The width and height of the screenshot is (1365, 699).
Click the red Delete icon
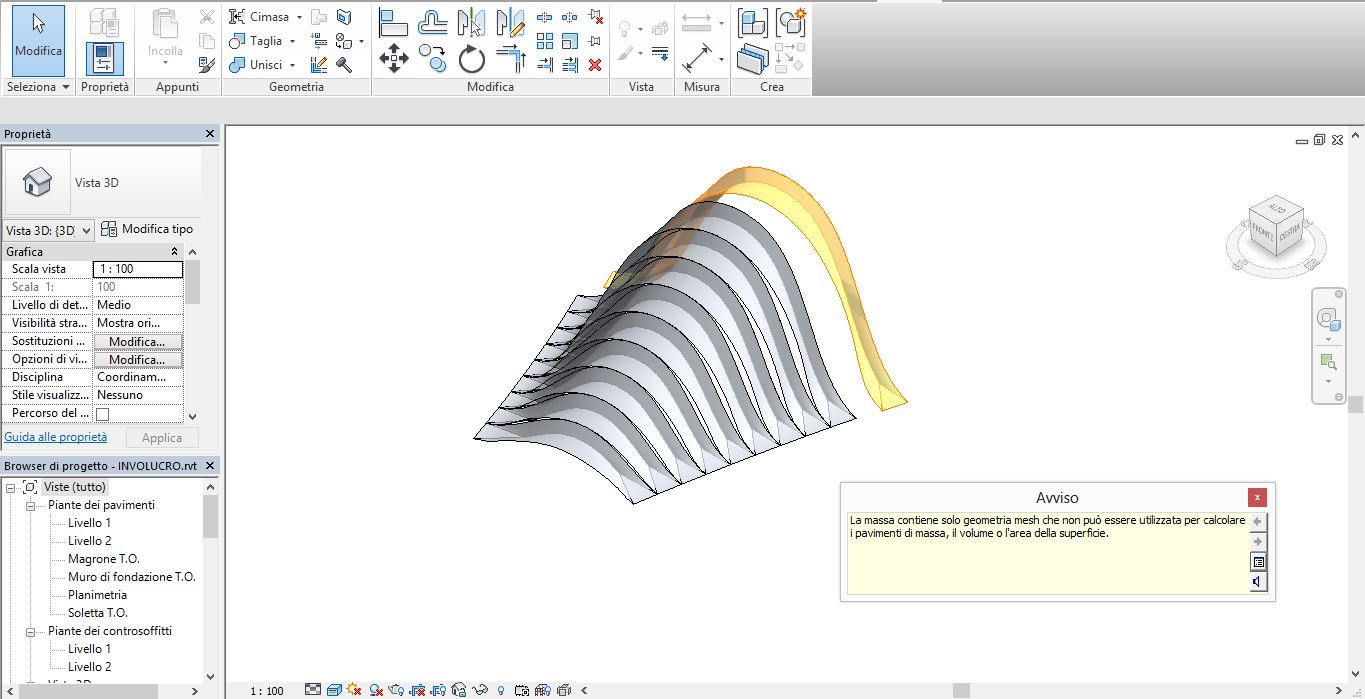(595, 65)
